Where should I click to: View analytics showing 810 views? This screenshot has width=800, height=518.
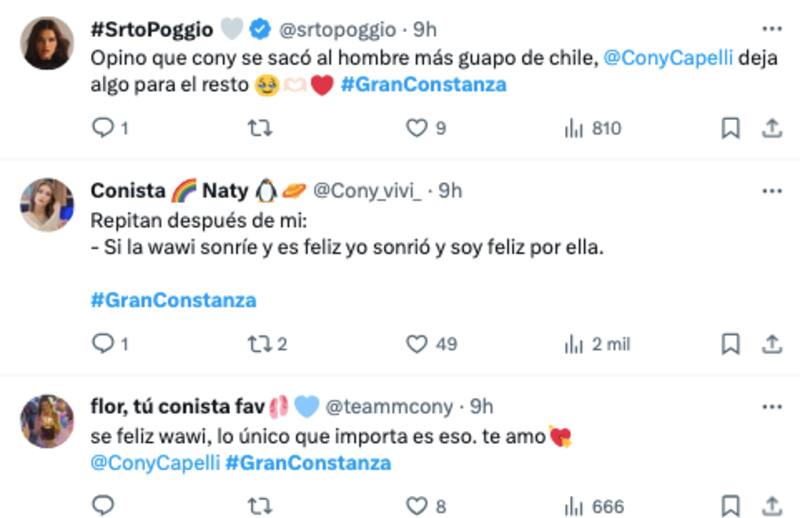pos(593,128)
